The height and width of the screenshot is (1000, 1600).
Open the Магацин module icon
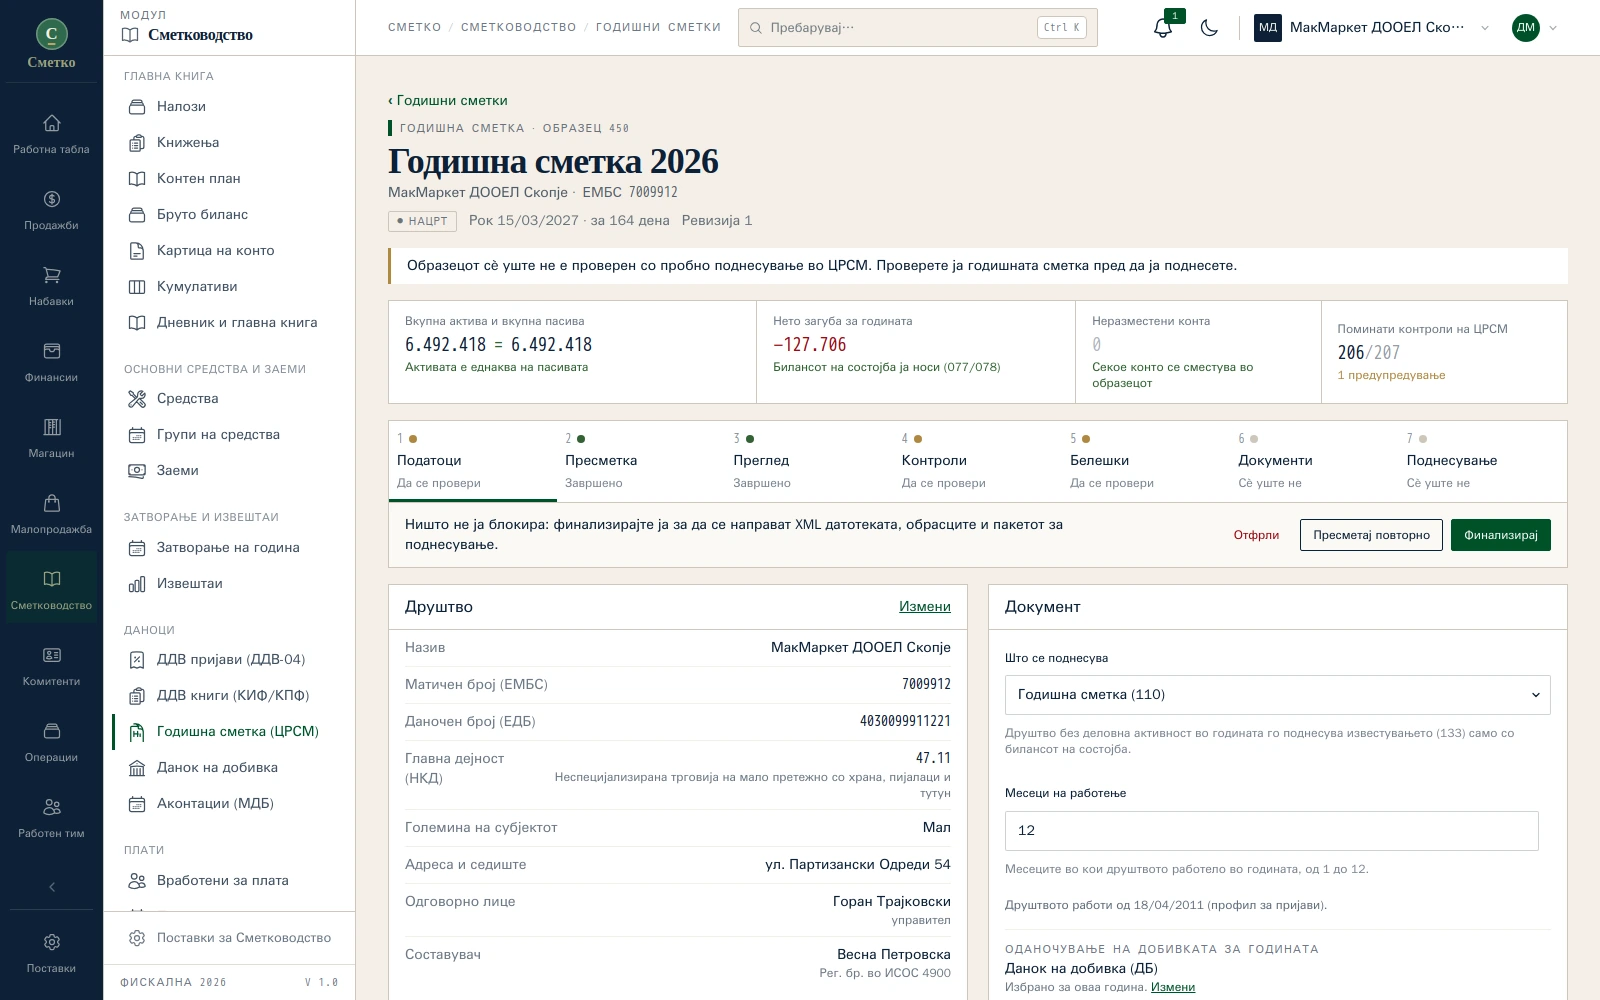[x=51, y=438]
